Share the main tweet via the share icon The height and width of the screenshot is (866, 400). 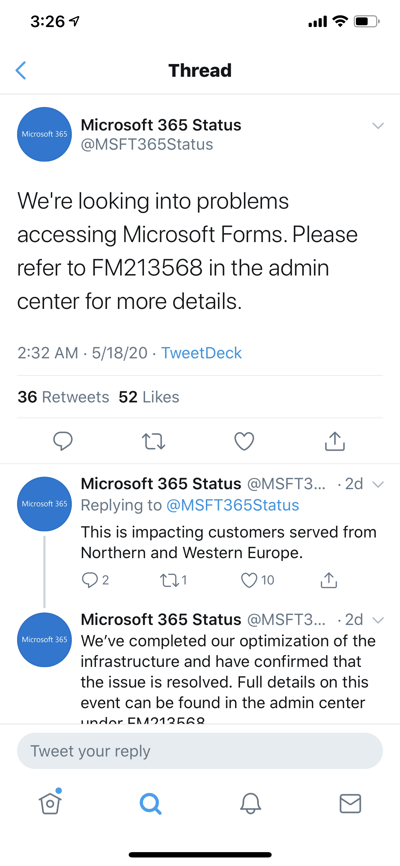(334, 440)
